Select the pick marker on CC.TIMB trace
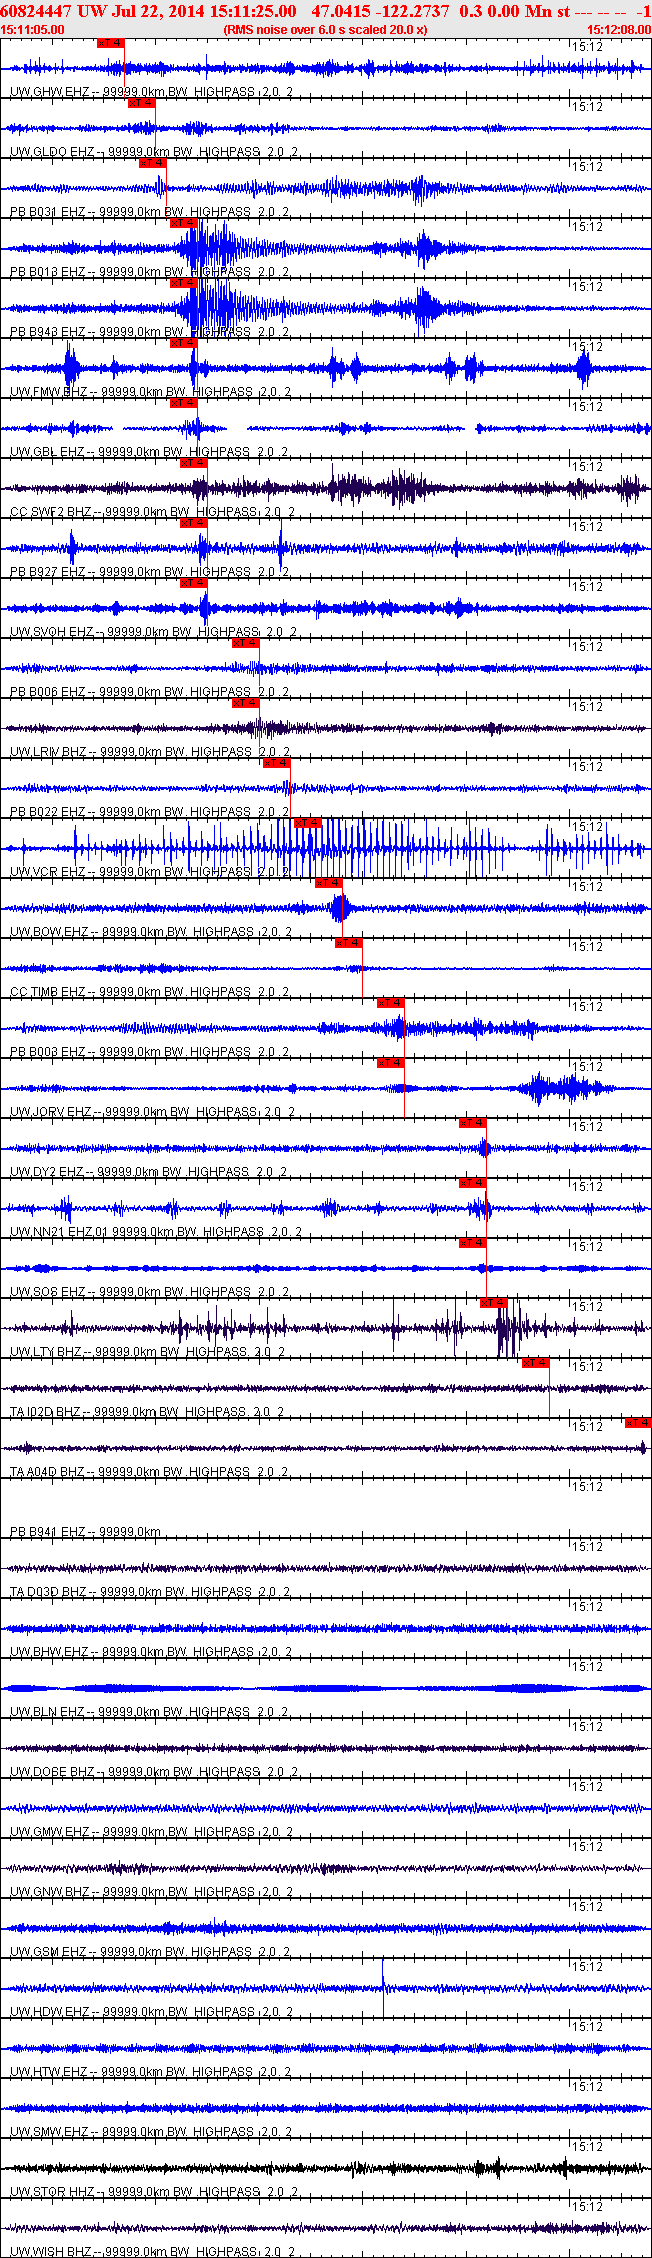 (x=349, y=943)
